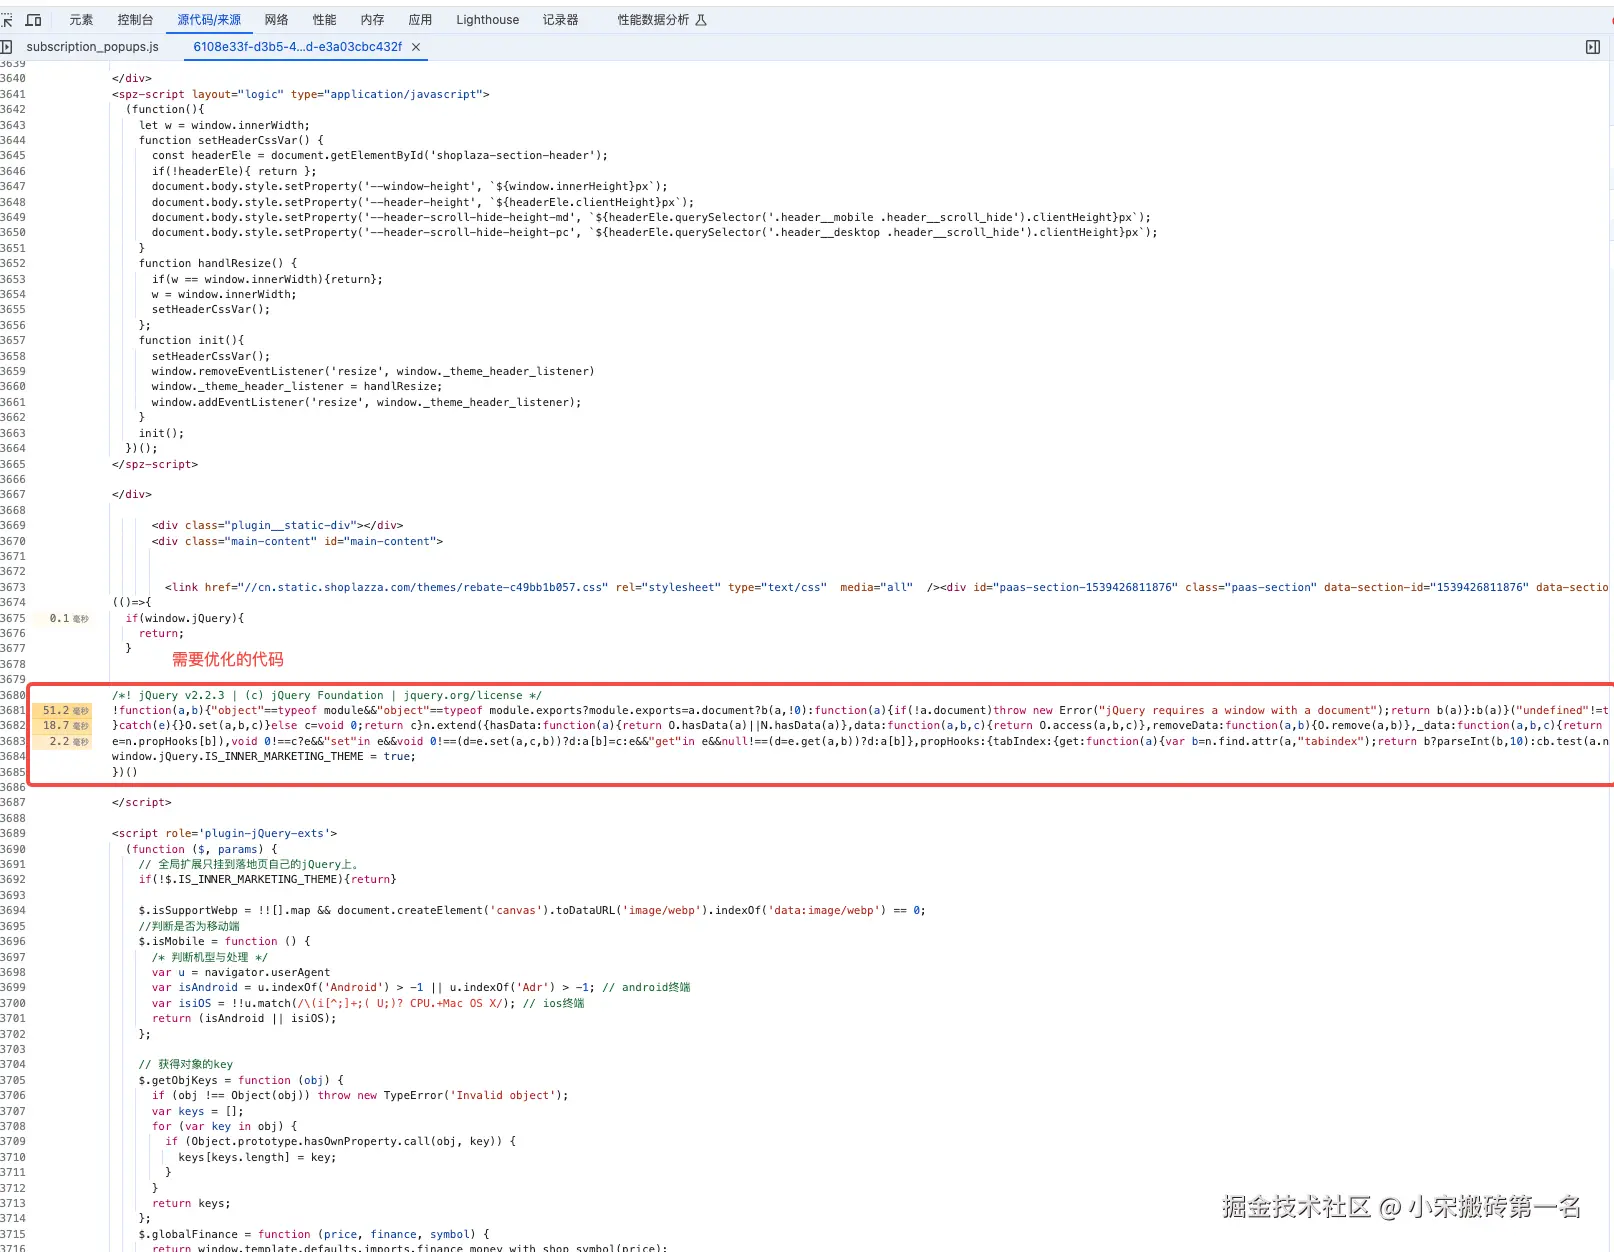Open the 内存 tab
The image size is (1614, 1252).
point(372,20)
